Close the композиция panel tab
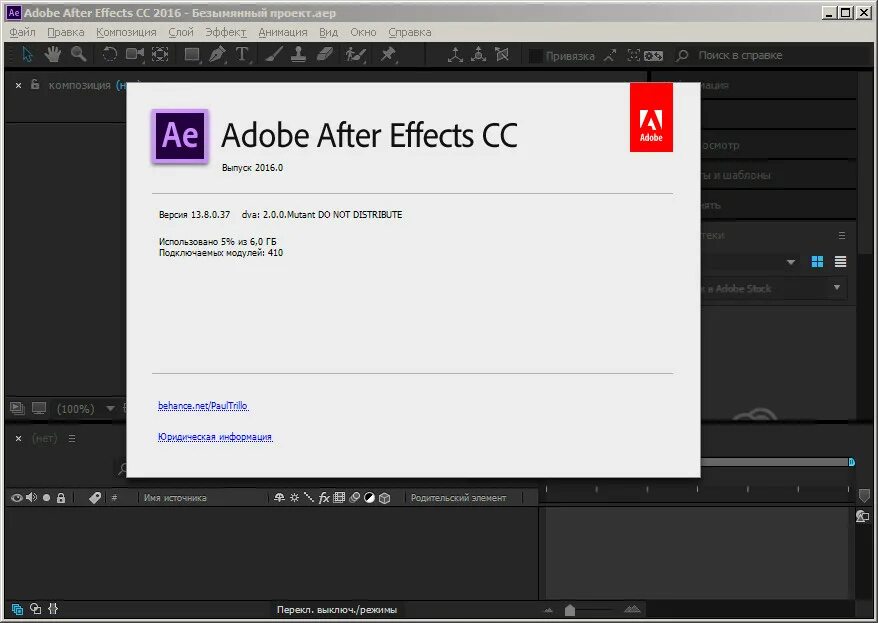Viewport: 878px width, 623px height. pyautogui.click(x=18, y=85)
